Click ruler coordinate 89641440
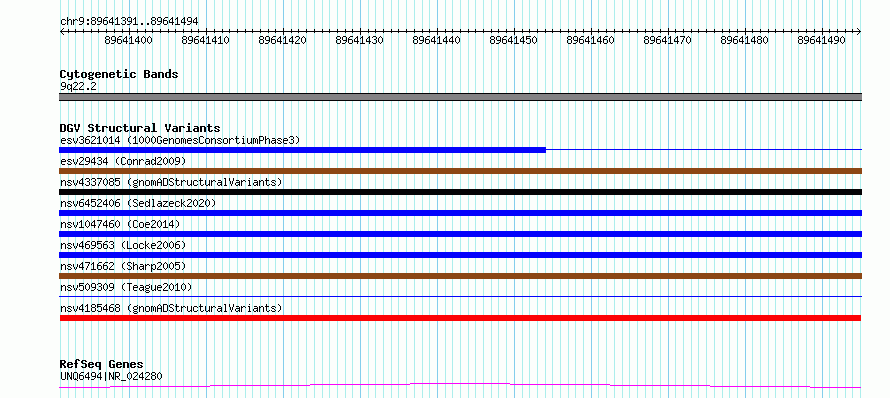Viewport: 890px width, 398px height. coord(436,41)
